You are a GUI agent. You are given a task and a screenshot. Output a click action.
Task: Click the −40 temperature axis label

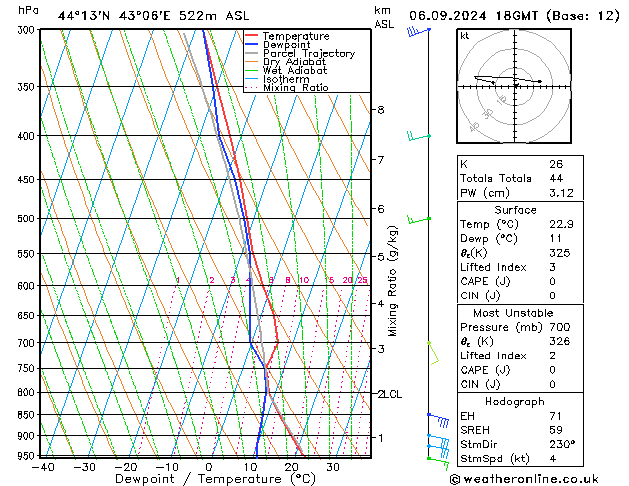(43, 467)
